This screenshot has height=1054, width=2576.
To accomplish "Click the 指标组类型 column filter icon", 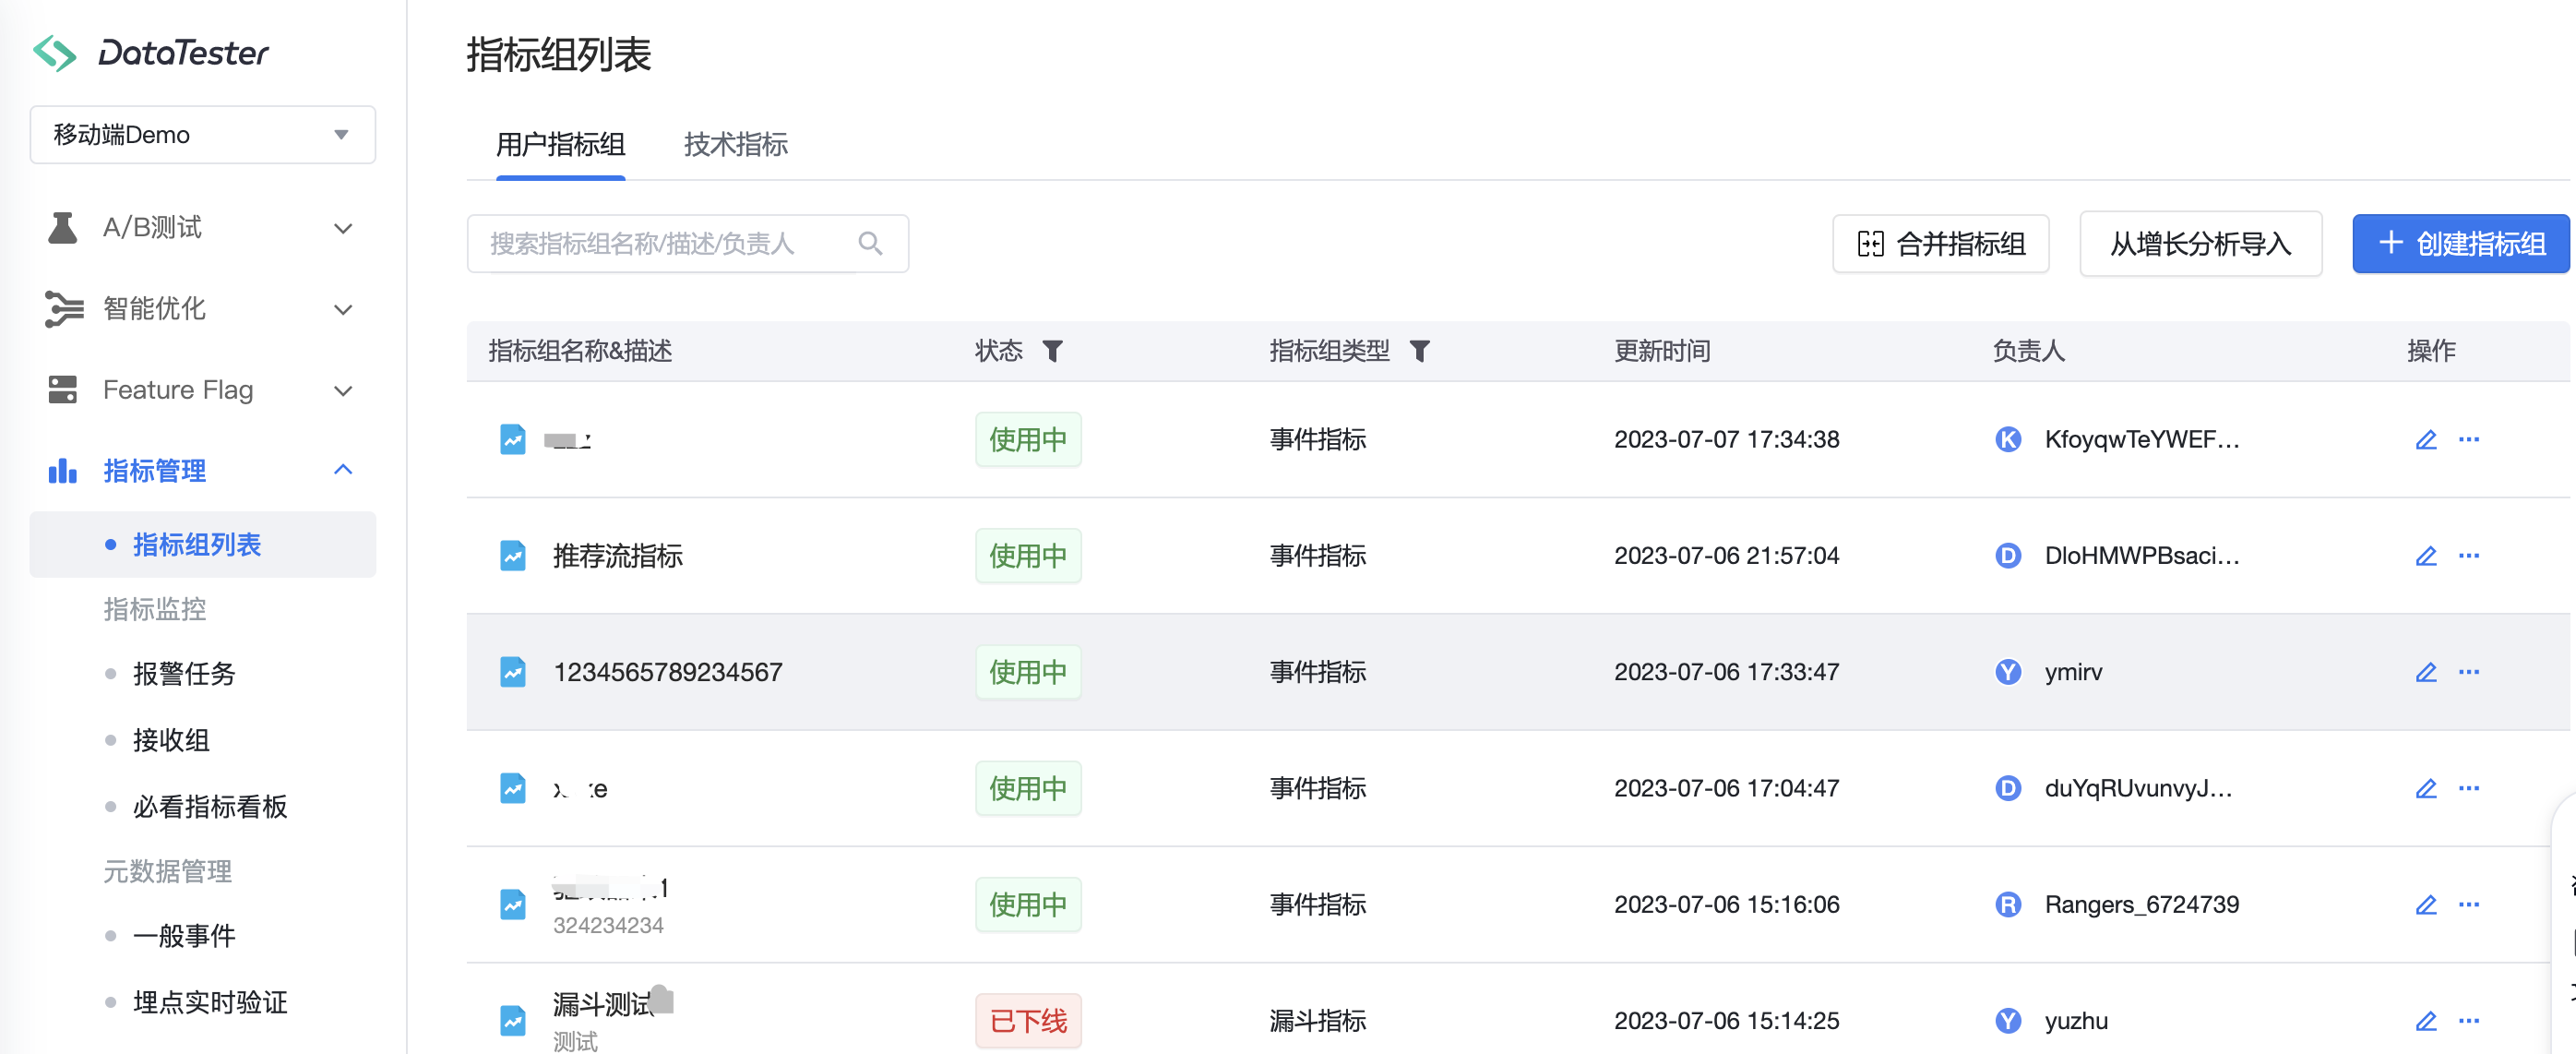I will click(x=1419, y=351).
